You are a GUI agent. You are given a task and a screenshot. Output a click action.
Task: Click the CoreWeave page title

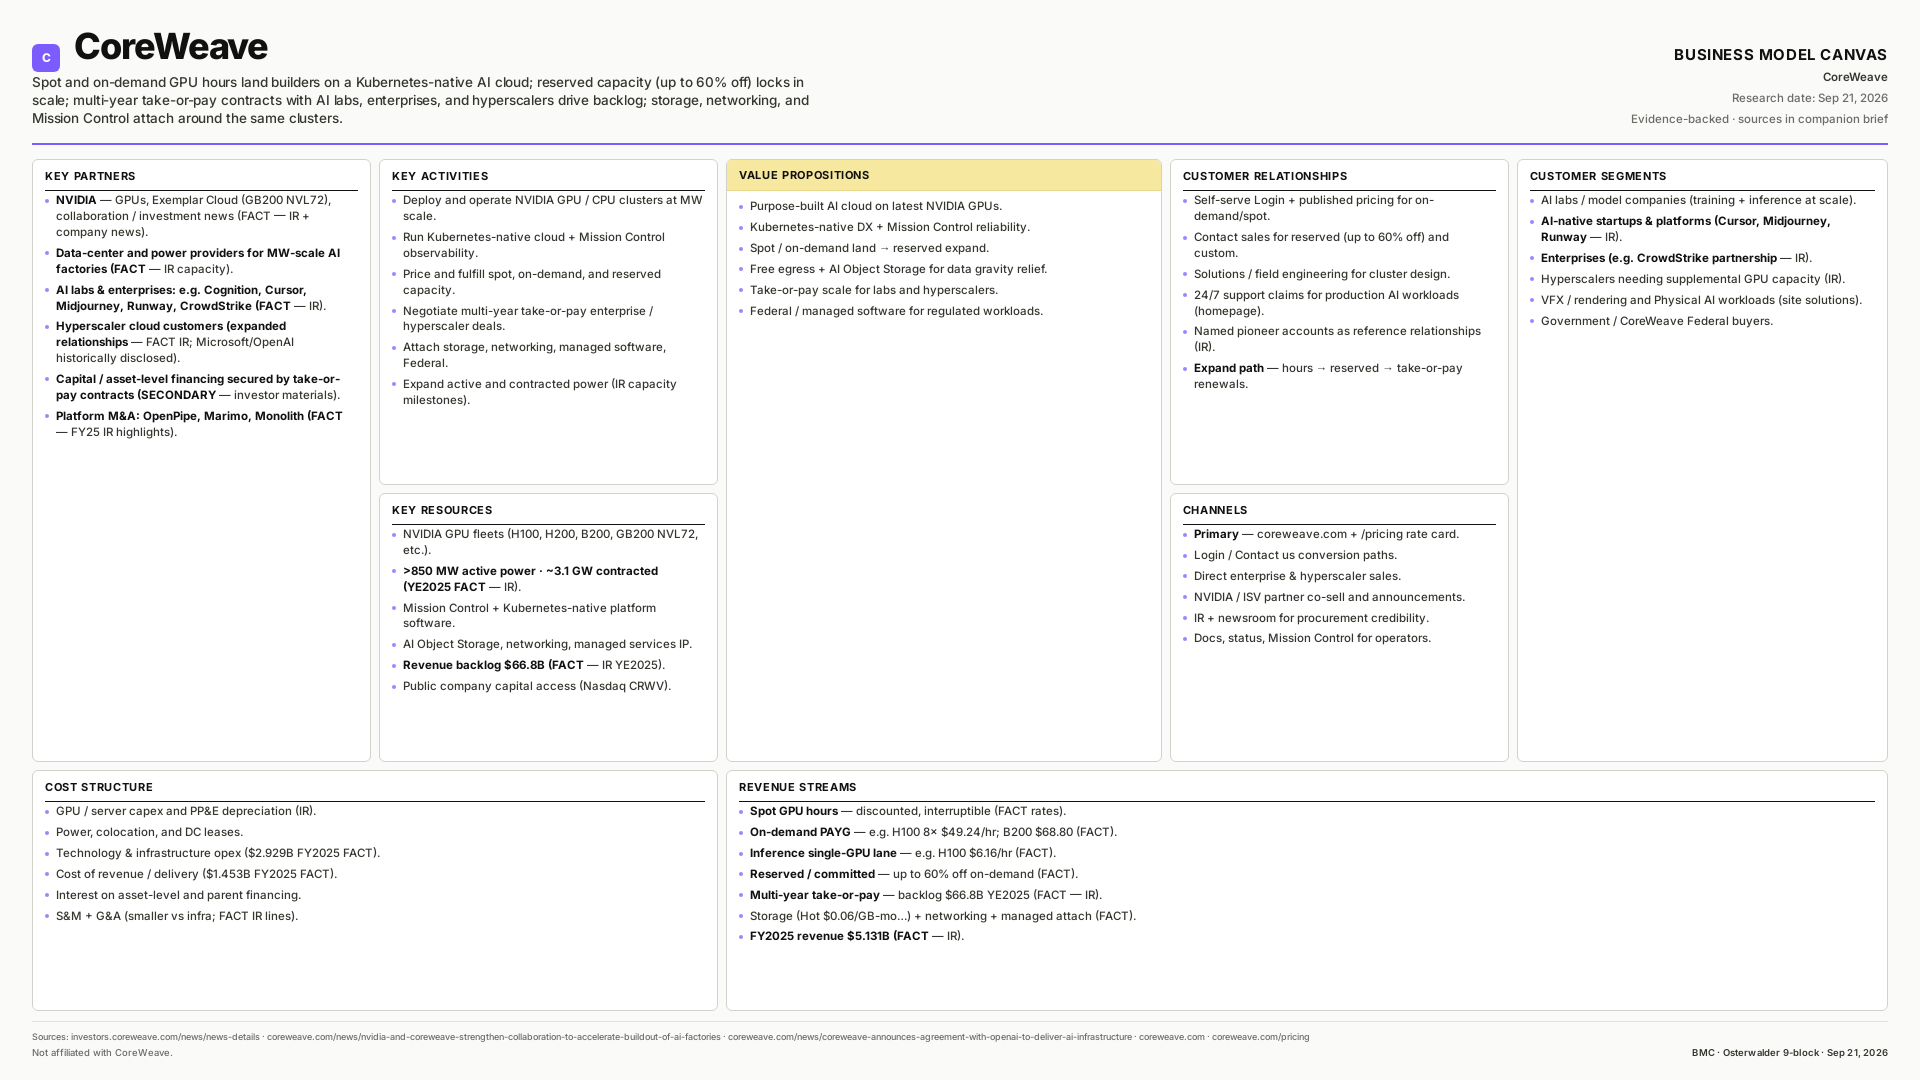coord(171,47)
